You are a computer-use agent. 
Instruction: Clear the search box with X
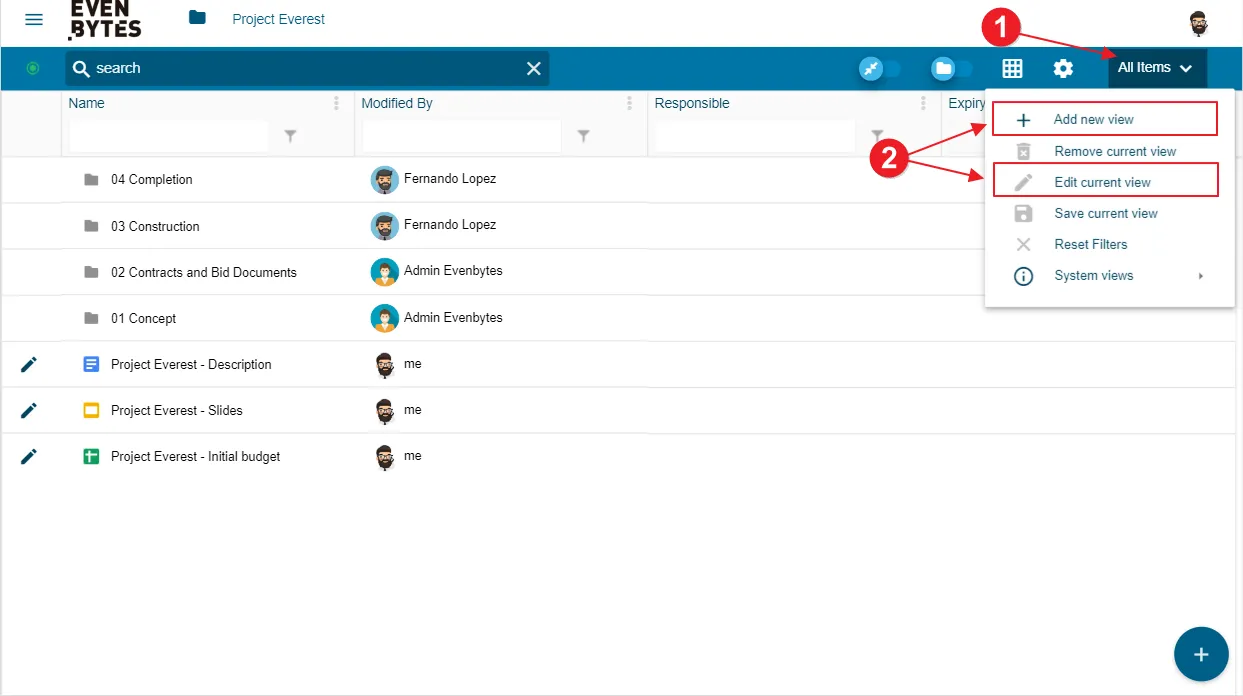(x=534, y=68)
